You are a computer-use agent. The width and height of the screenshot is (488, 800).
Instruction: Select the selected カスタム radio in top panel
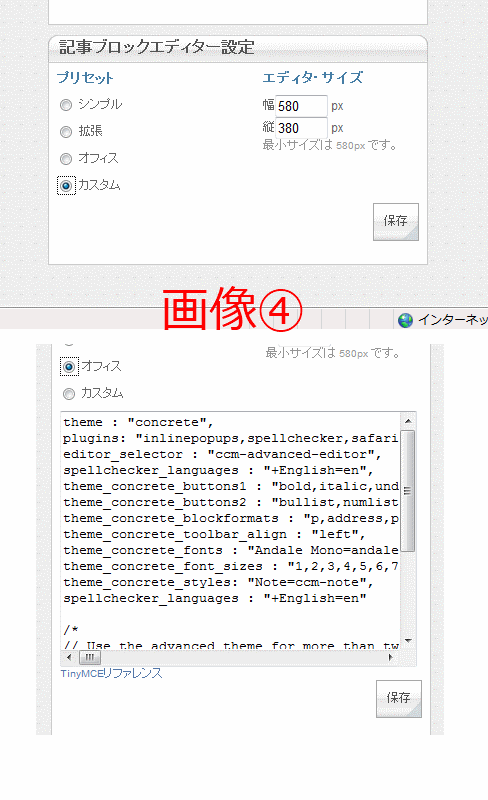point(66,186)
